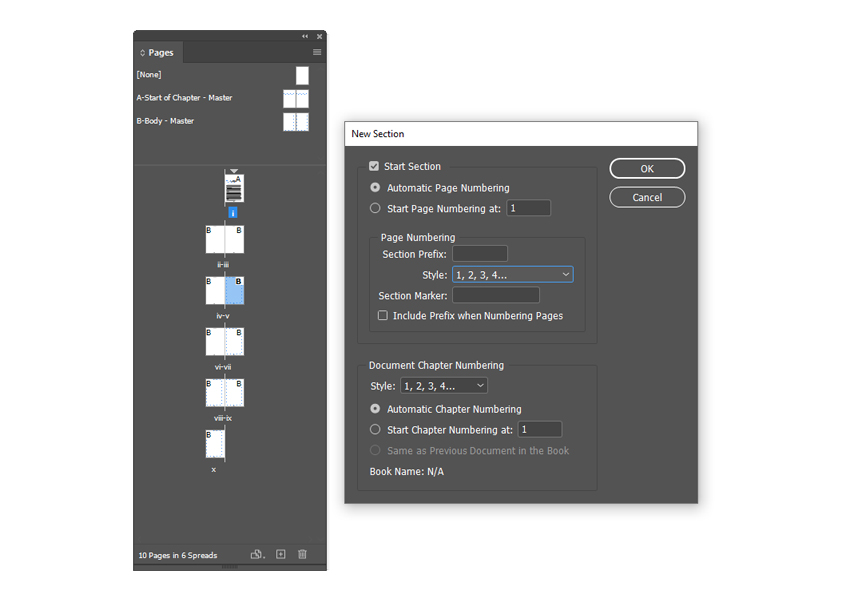Click the Book Name: N/A text
This screenshot has width=850, height=600.
[x=407, y=472]
